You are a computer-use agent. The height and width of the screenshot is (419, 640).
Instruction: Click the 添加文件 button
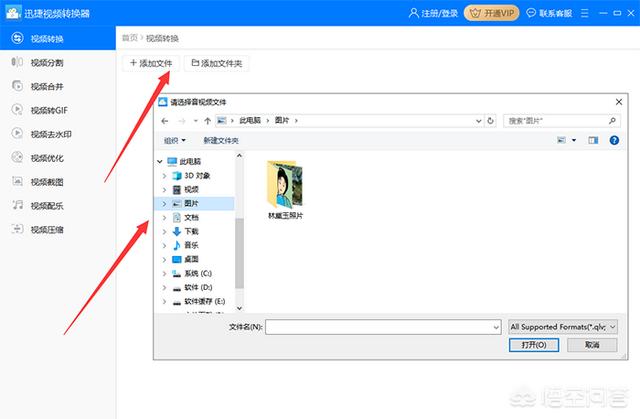point(151,63)
